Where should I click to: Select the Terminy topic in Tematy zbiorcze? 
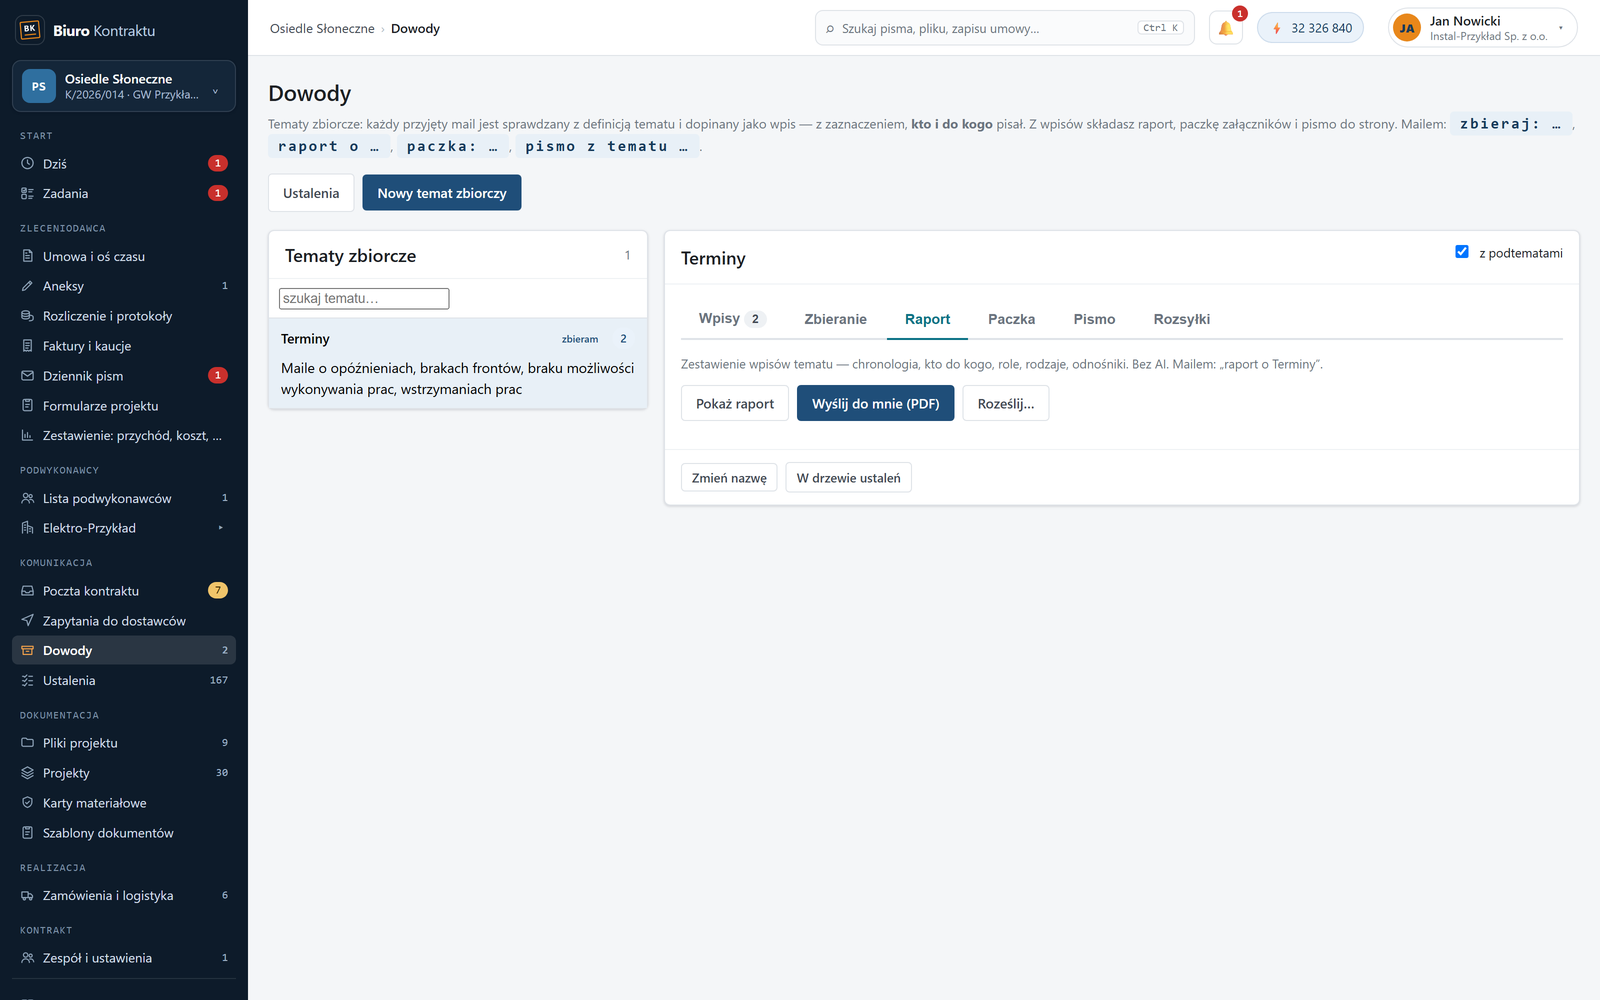coord(458,363)
